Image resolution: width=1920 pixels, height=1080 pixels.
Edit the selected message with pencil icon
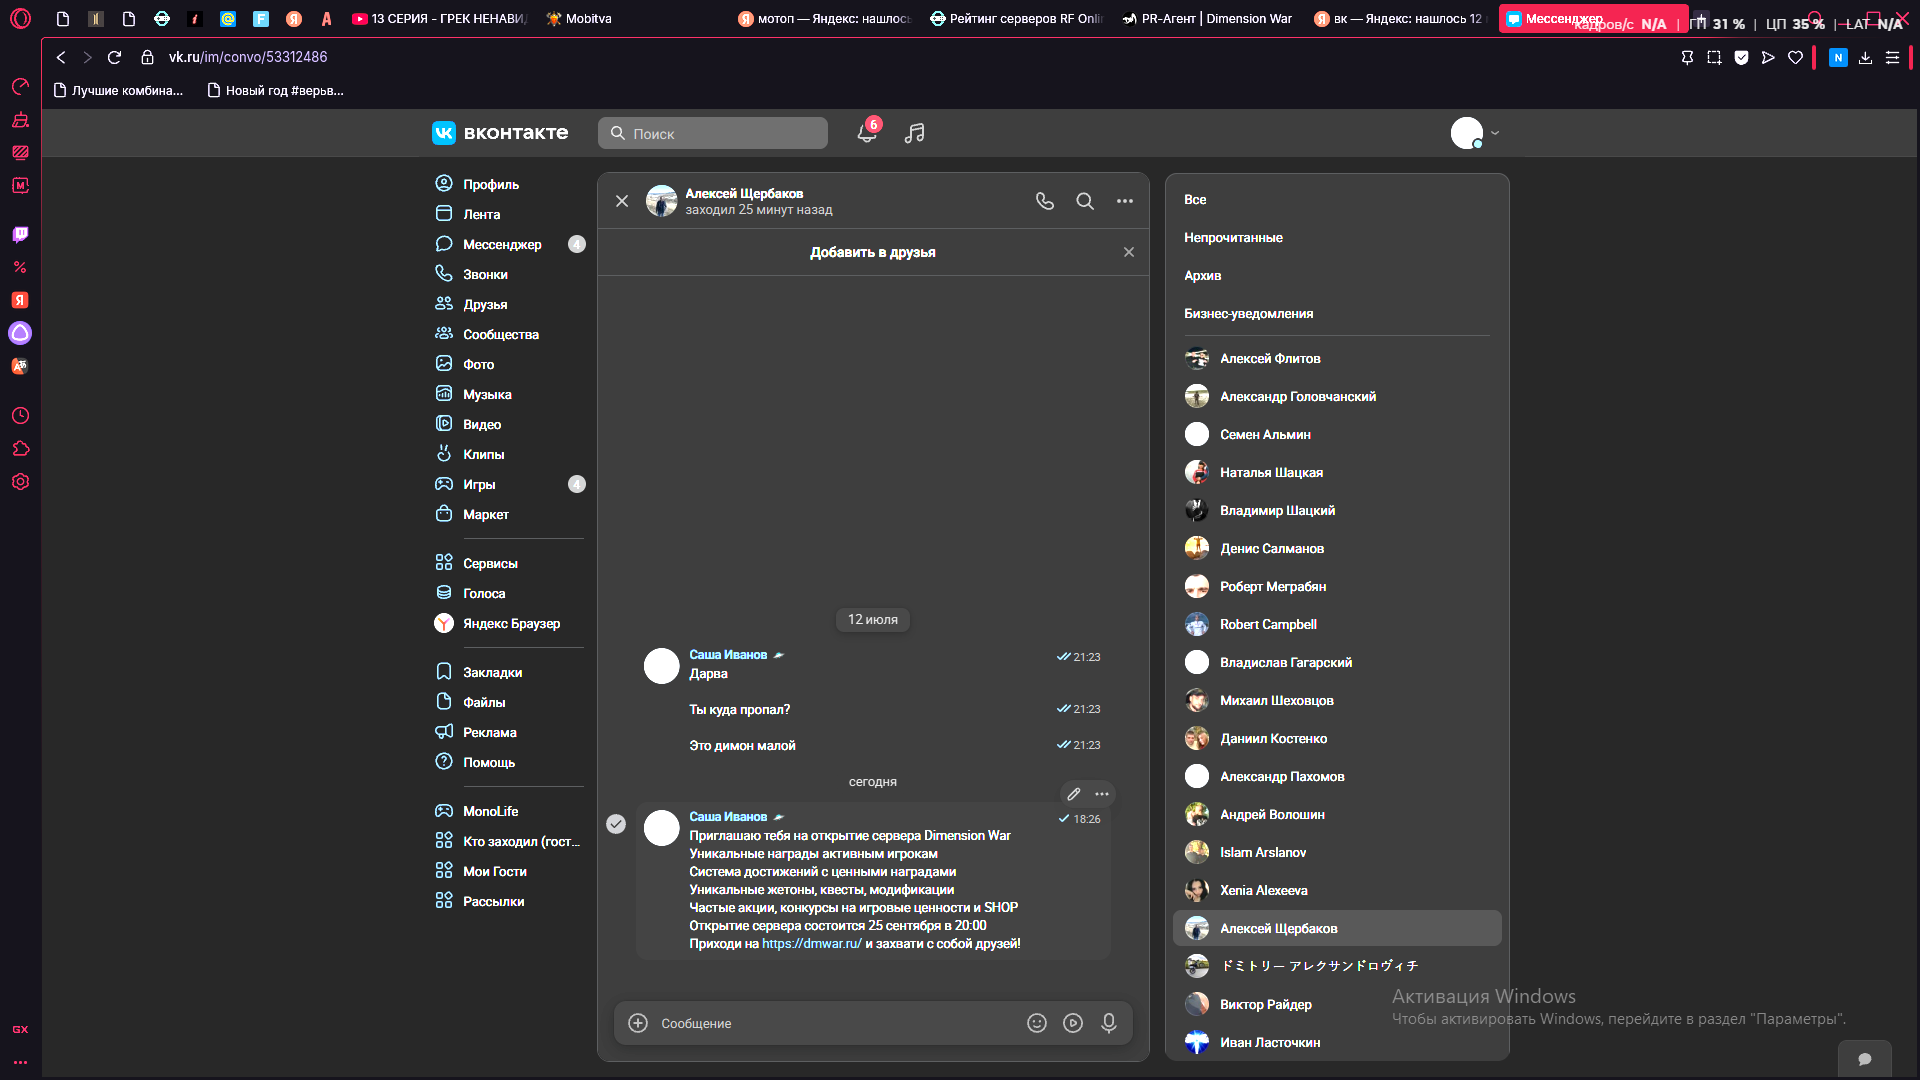tap(1074, 794)
